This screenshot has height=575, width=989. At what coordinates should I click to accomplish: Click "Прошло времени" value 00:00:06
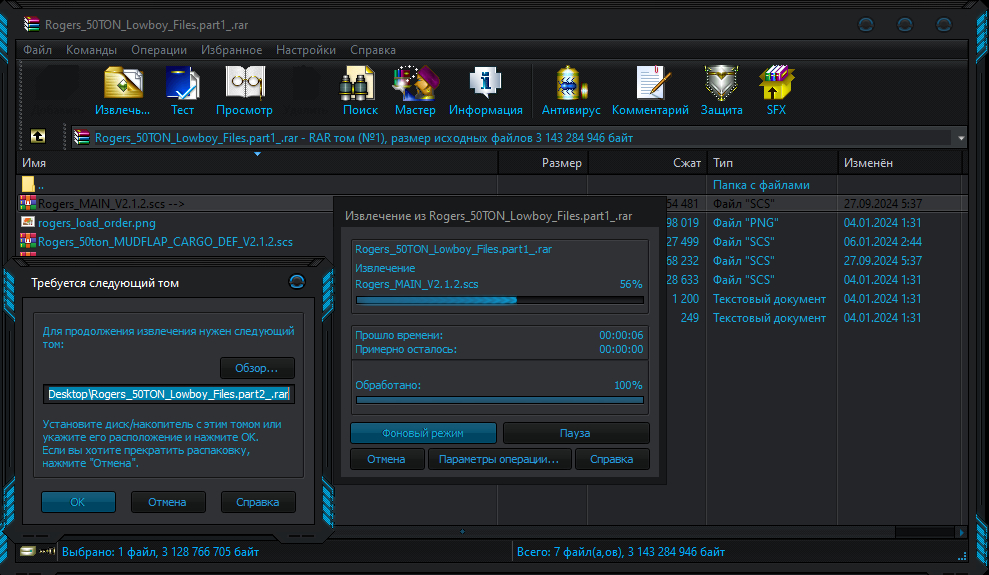621,335
